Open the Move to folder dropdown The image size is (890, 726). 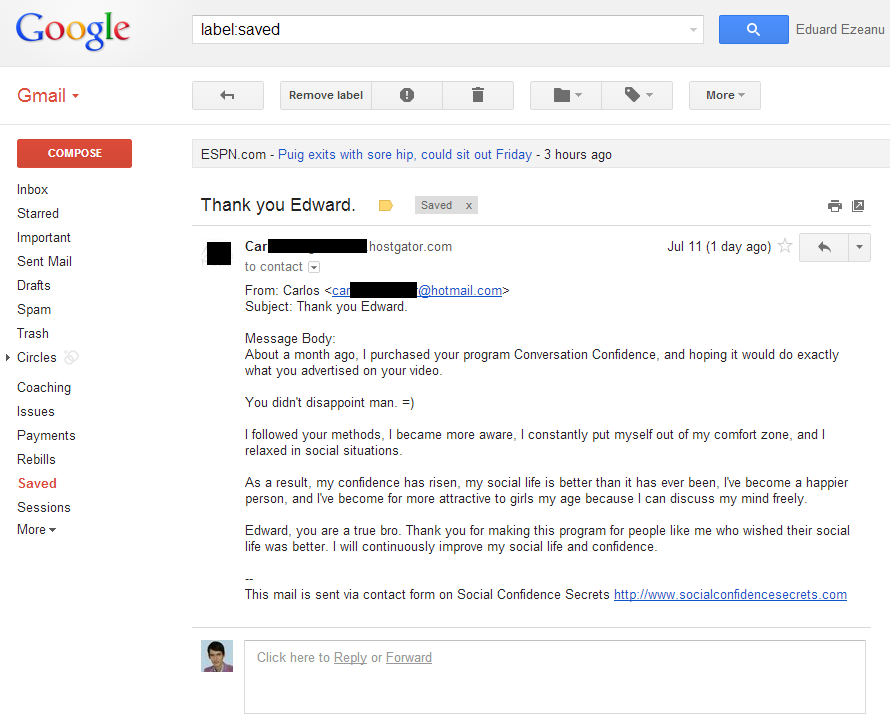point(566,95)
